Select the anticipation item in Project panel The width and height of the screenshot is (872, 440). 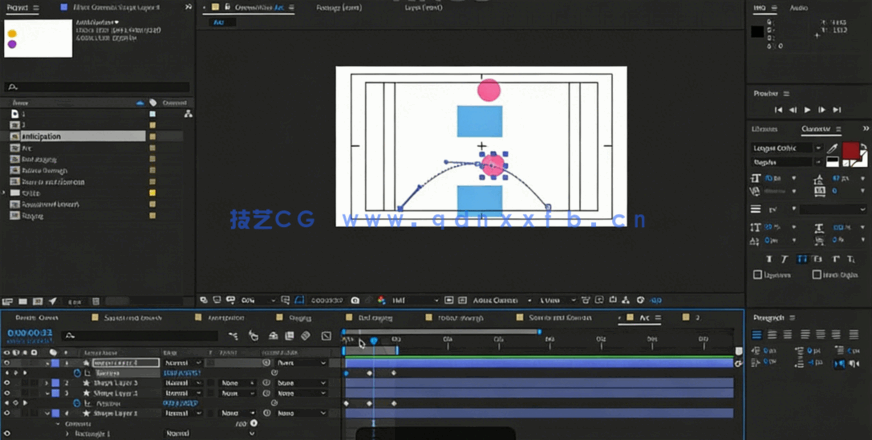[43, 136]
